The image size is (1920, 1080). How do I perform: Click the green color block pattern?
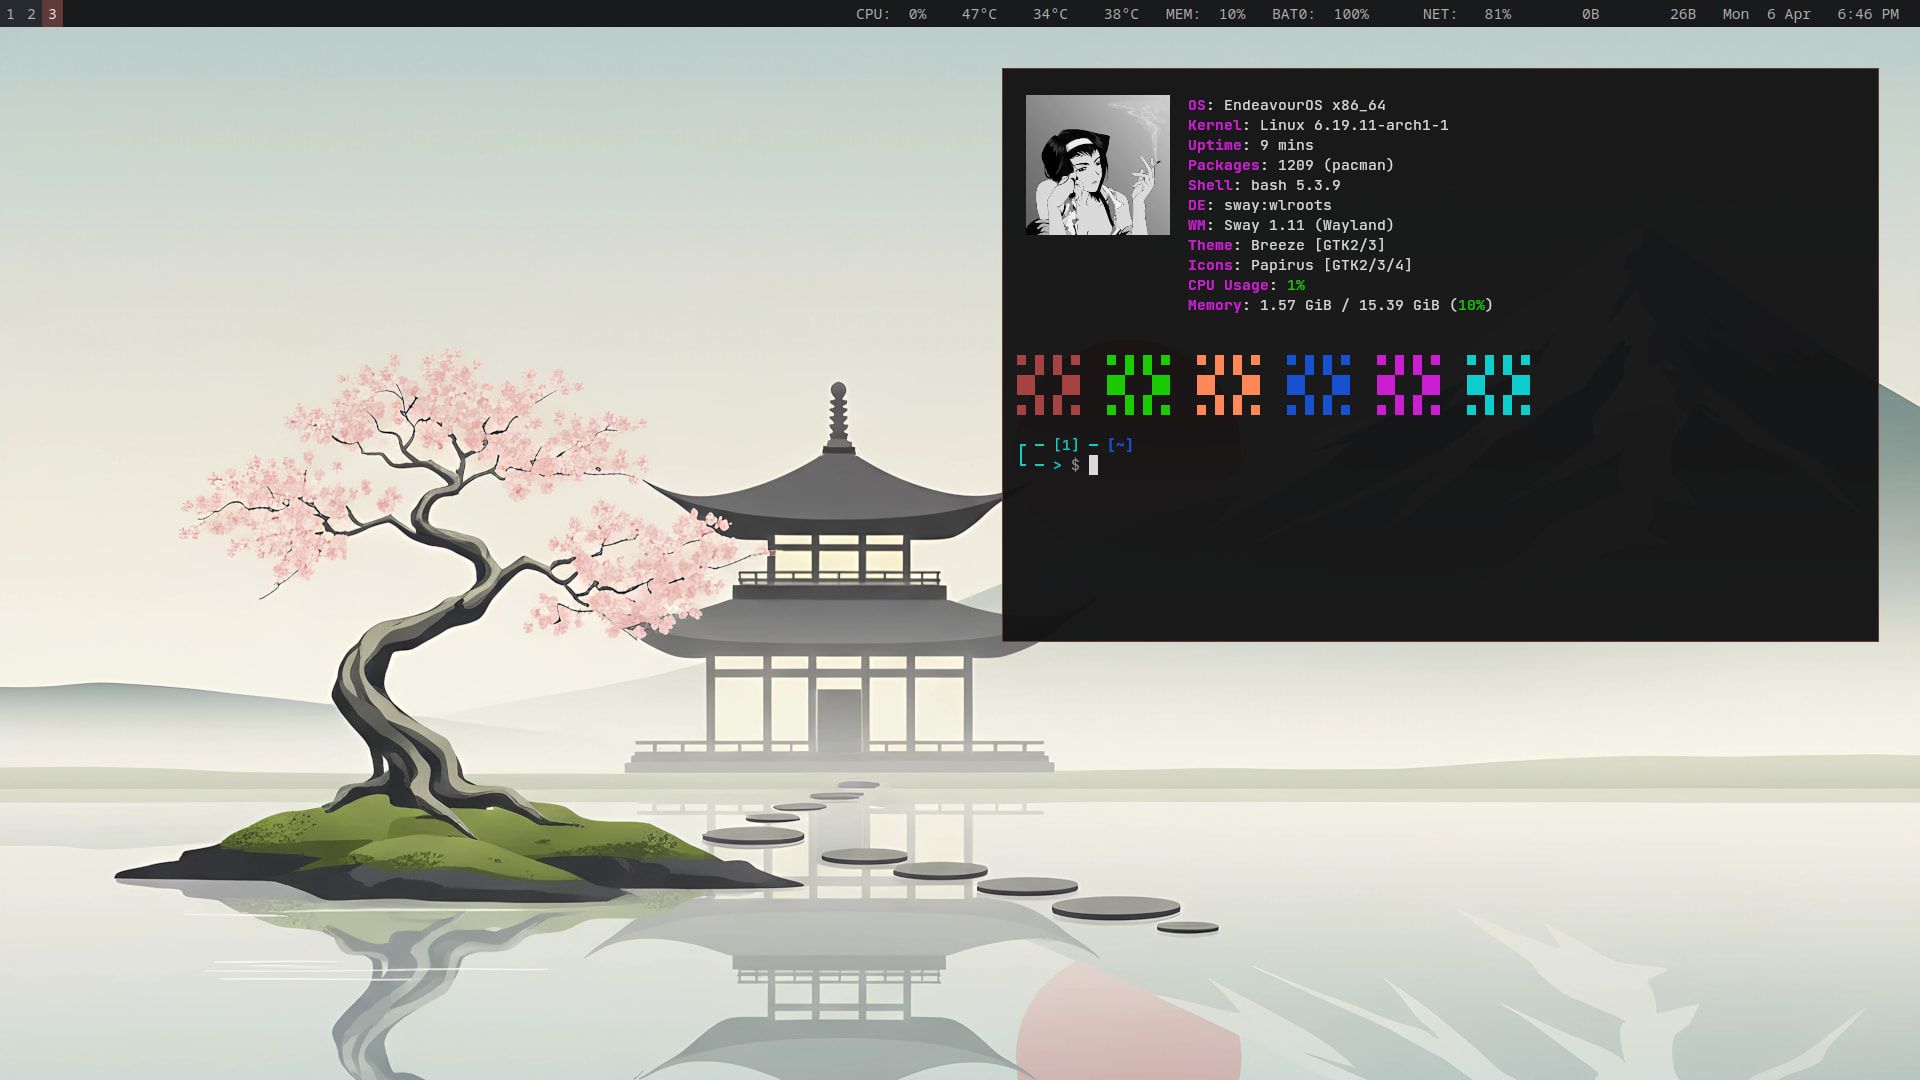1138,385
